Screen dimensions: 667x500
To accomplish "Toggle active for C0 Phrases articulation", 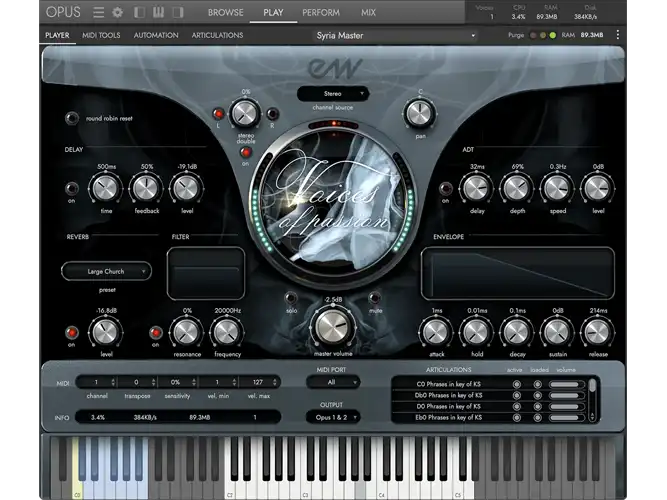I will pos(516,384).
